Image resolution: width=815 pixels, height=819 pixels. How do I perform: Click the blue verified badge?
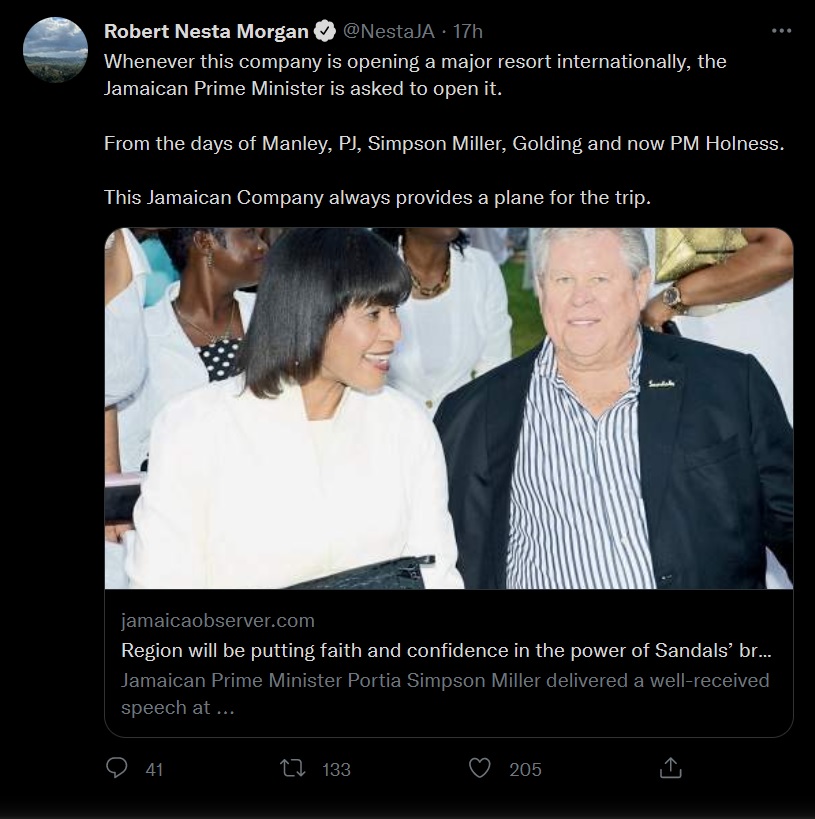pyautogui.click(x=325, y=32)
